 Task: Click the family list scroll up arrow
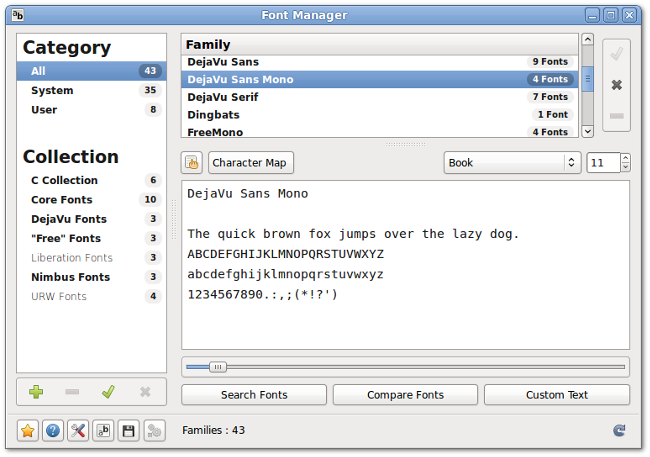587,39
